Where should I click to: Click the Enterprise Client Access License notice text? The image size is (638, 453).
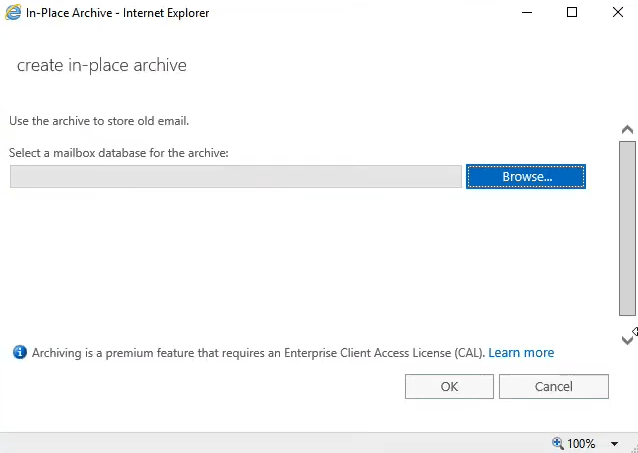[x=258, y=353]
